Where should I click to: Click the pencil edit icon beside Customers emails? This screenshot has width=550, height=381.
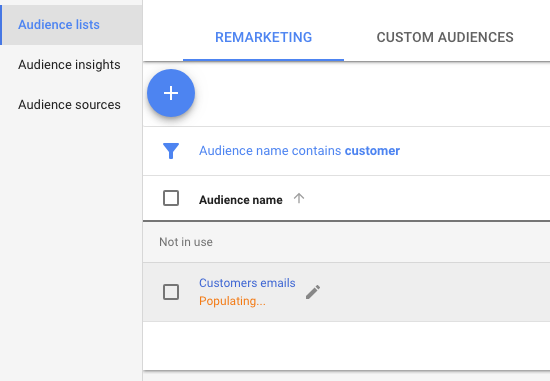click(313, 292)
